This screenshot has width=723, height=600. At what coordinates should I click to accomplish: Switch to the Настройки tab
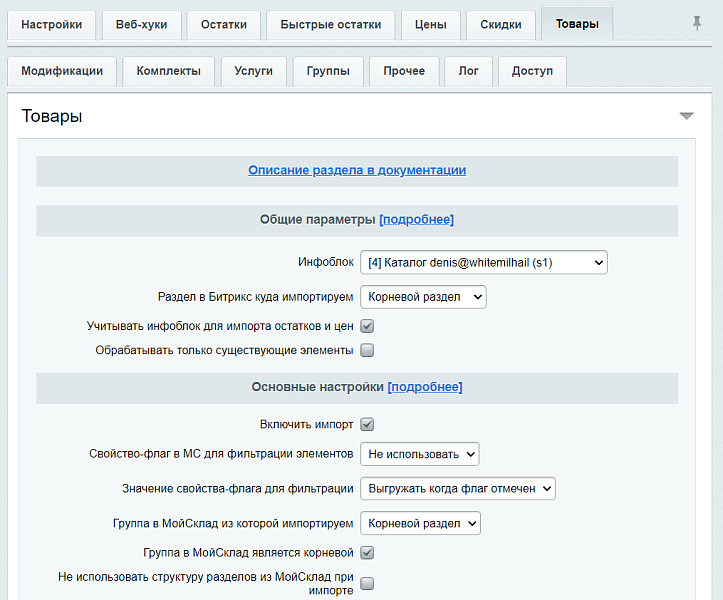click(x=52, y=25)
